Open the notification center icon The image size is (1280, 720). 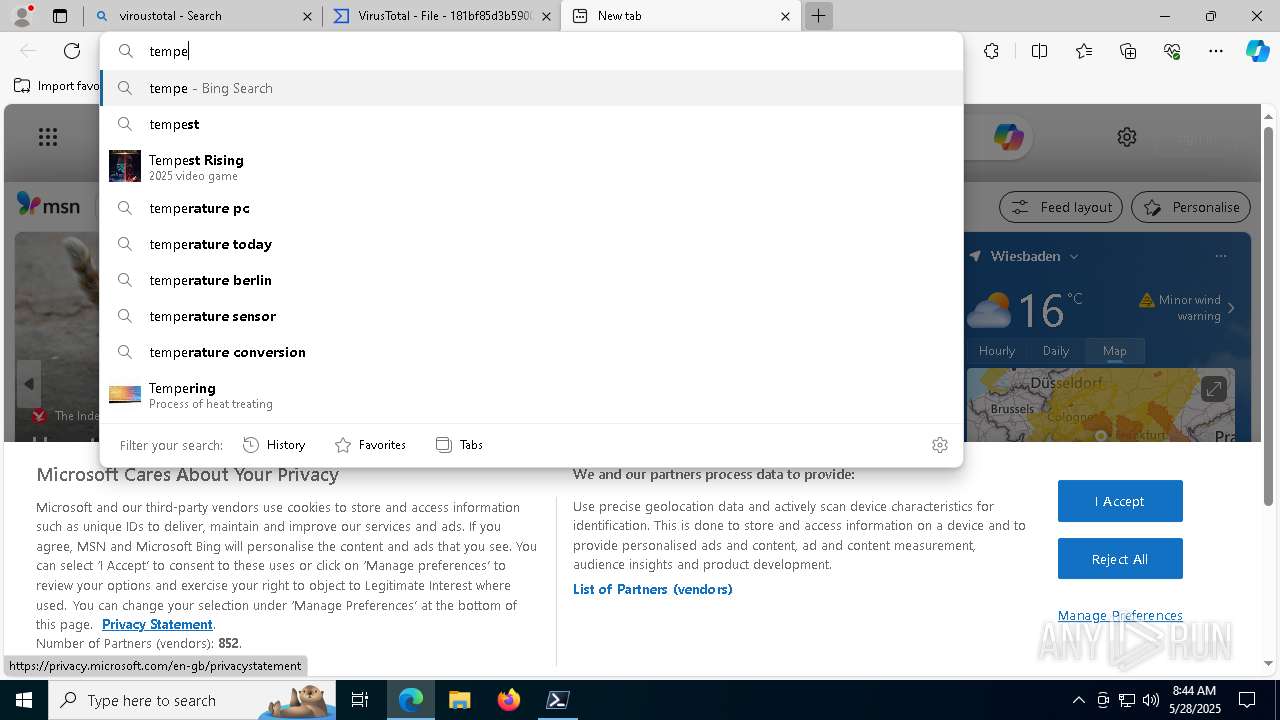pos(1248,700)
